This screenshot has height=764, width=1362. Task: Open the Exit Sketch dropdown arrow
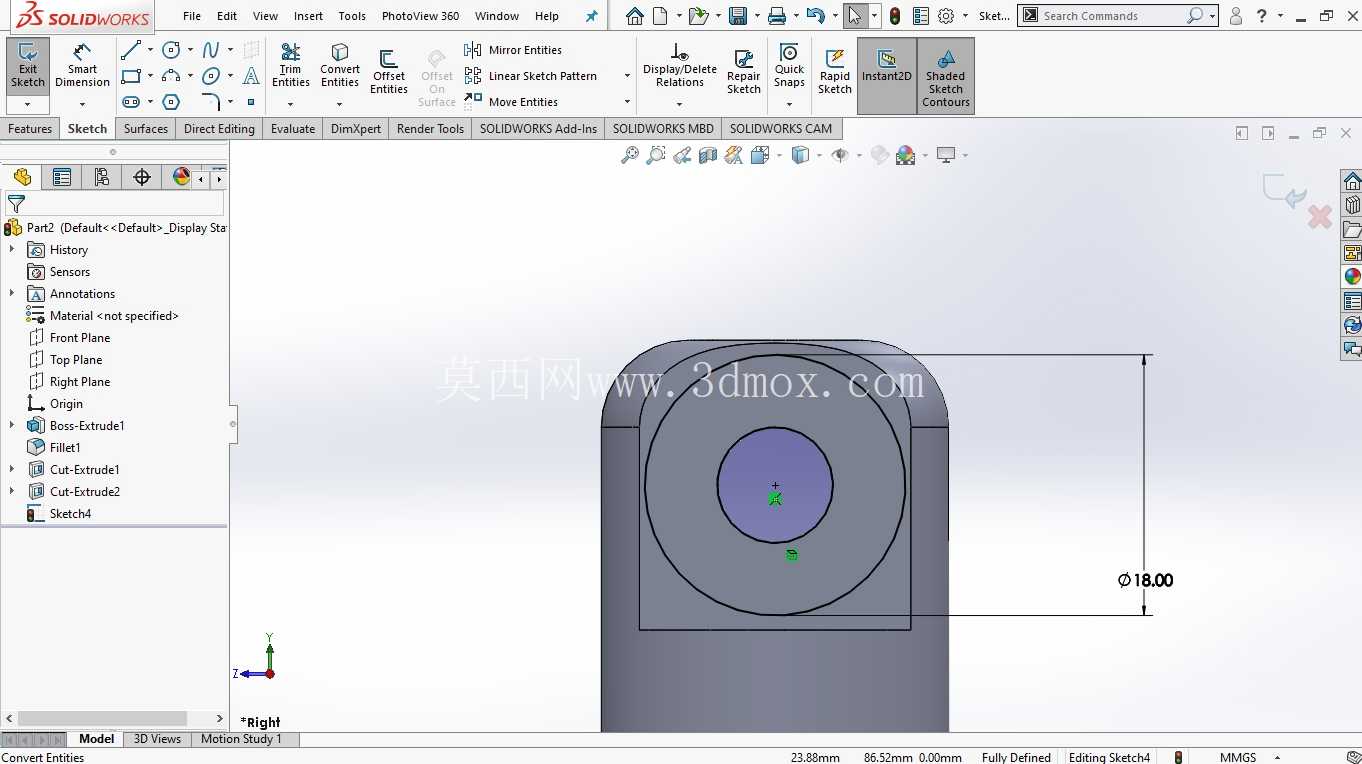(28, 104)
